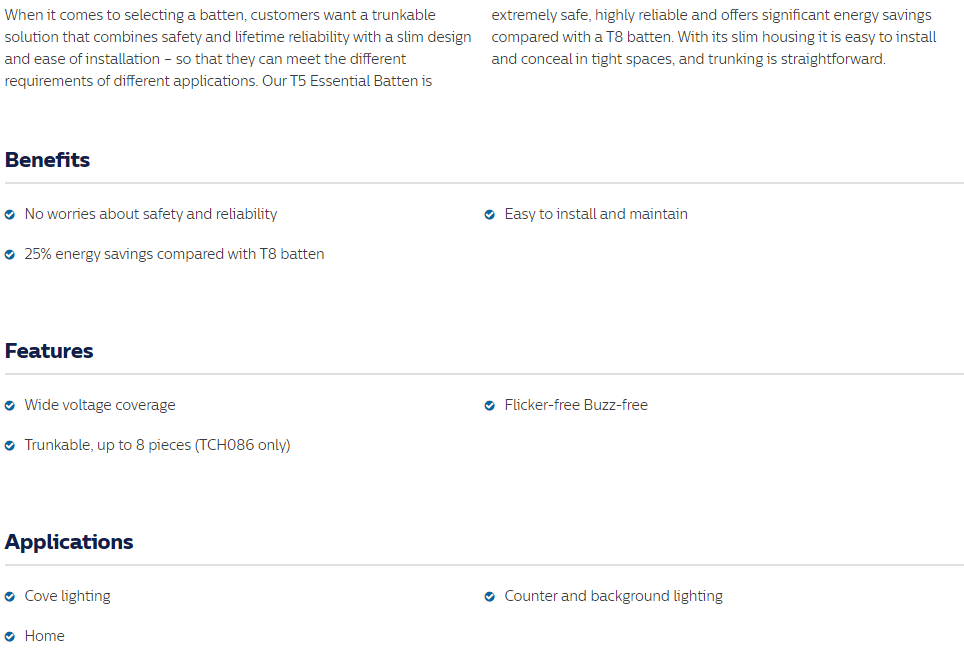Click the "Wide voltage coverage" feature text
964x648 pixels.
coord(100,405)
